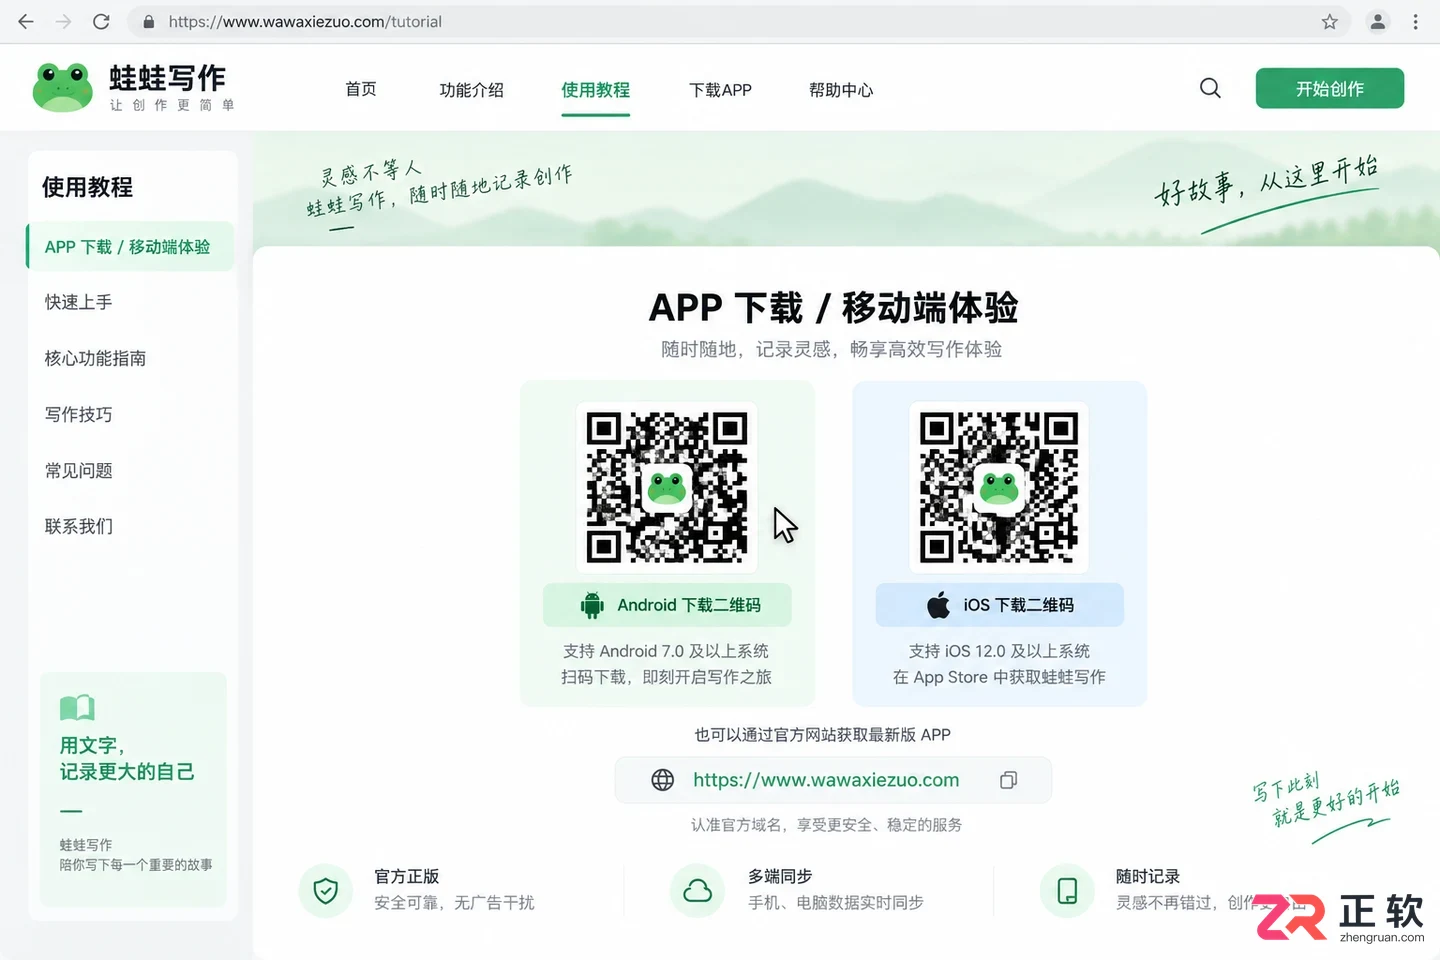Click the browser forward arrow

(63, 21)
